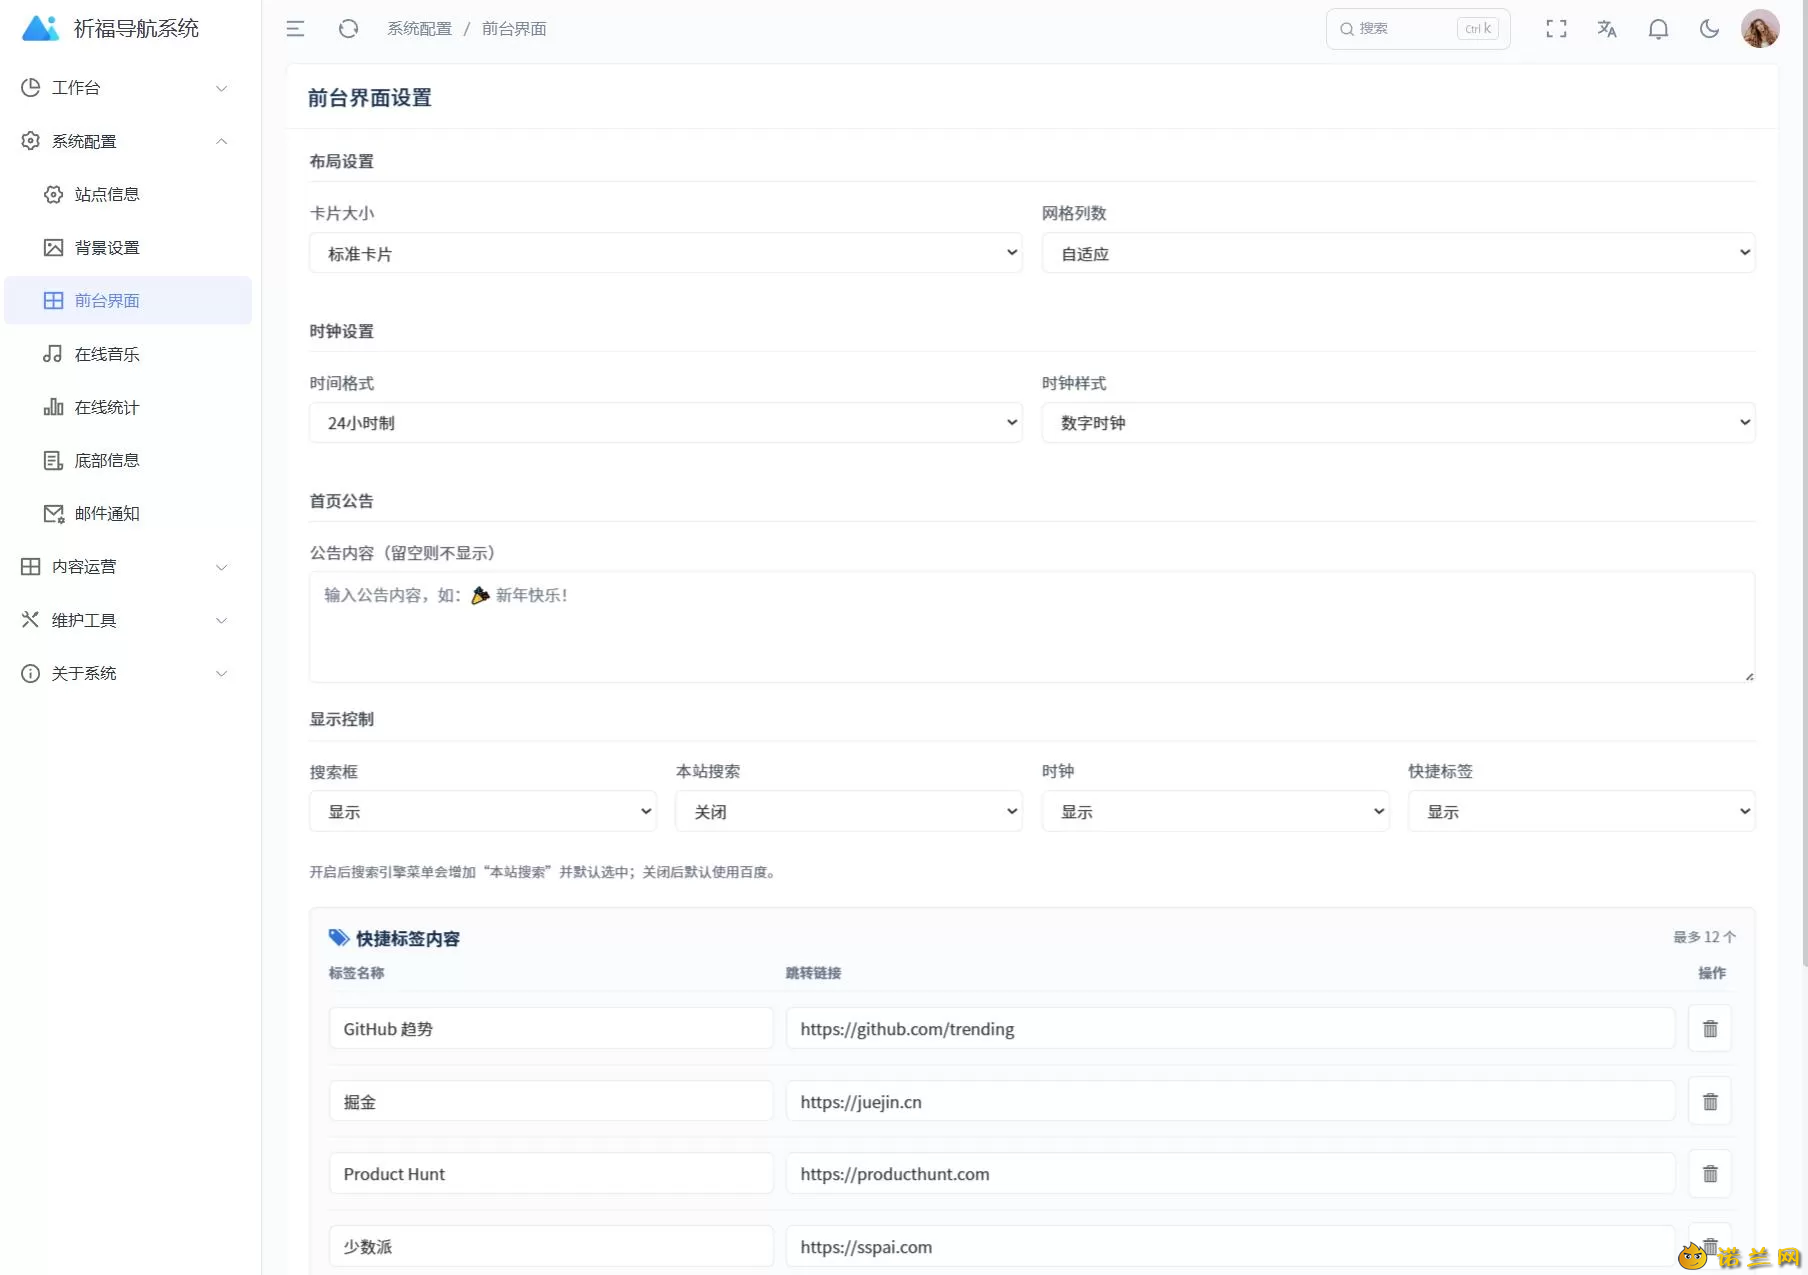
Task: Open the notifications bell
Action: pyautogui.click(x=1658, y=29)
